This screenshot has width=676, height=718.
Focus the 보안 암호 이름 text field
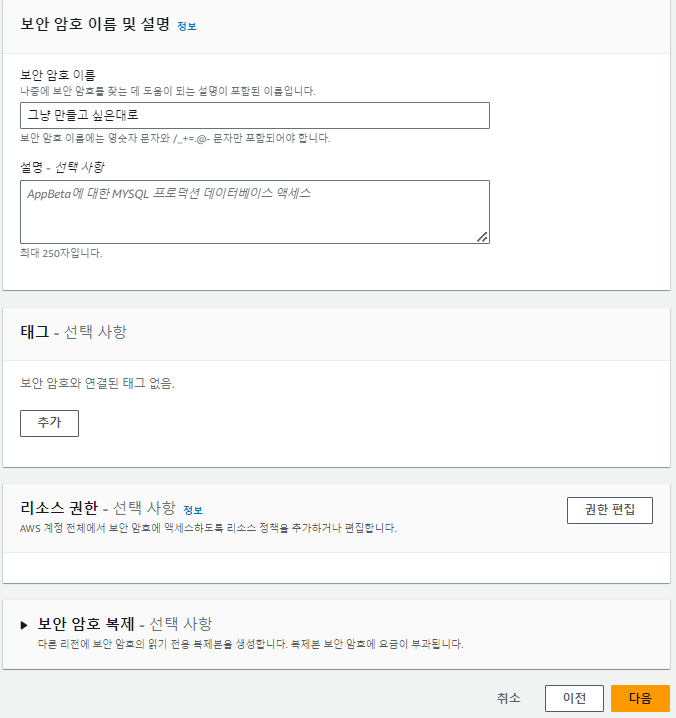[255, 115]
